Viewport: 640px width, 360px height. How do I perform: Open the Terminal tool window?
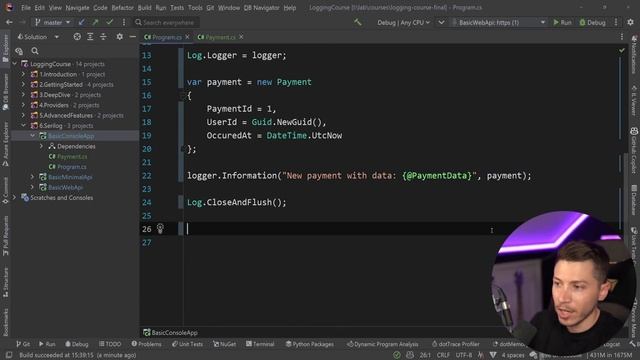click(x=260, y=344)
